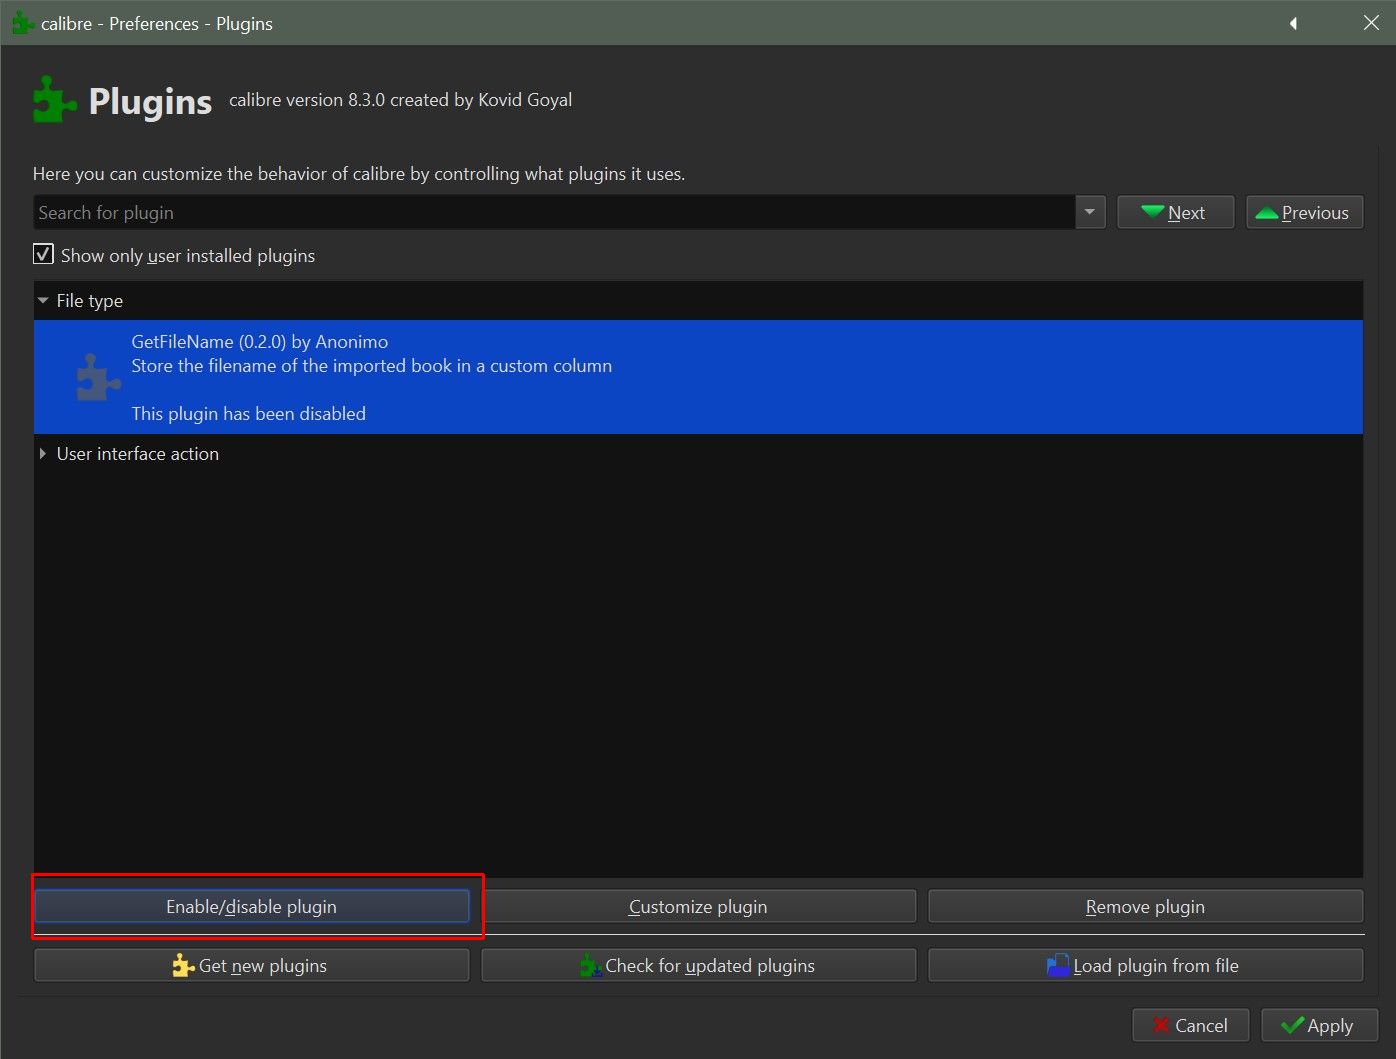Collapse the File type category
The width and height of the screenshot is (1396, 1059).
pyautogui.click(x=43, y=300)
